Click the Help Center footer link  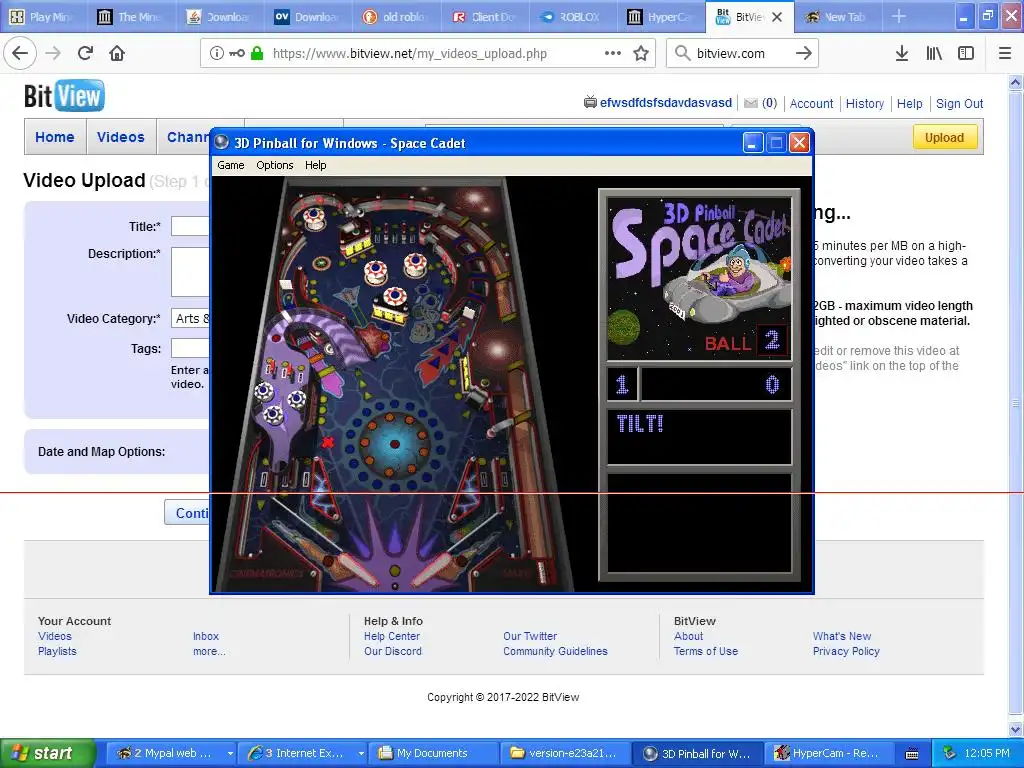pos(392,636)
